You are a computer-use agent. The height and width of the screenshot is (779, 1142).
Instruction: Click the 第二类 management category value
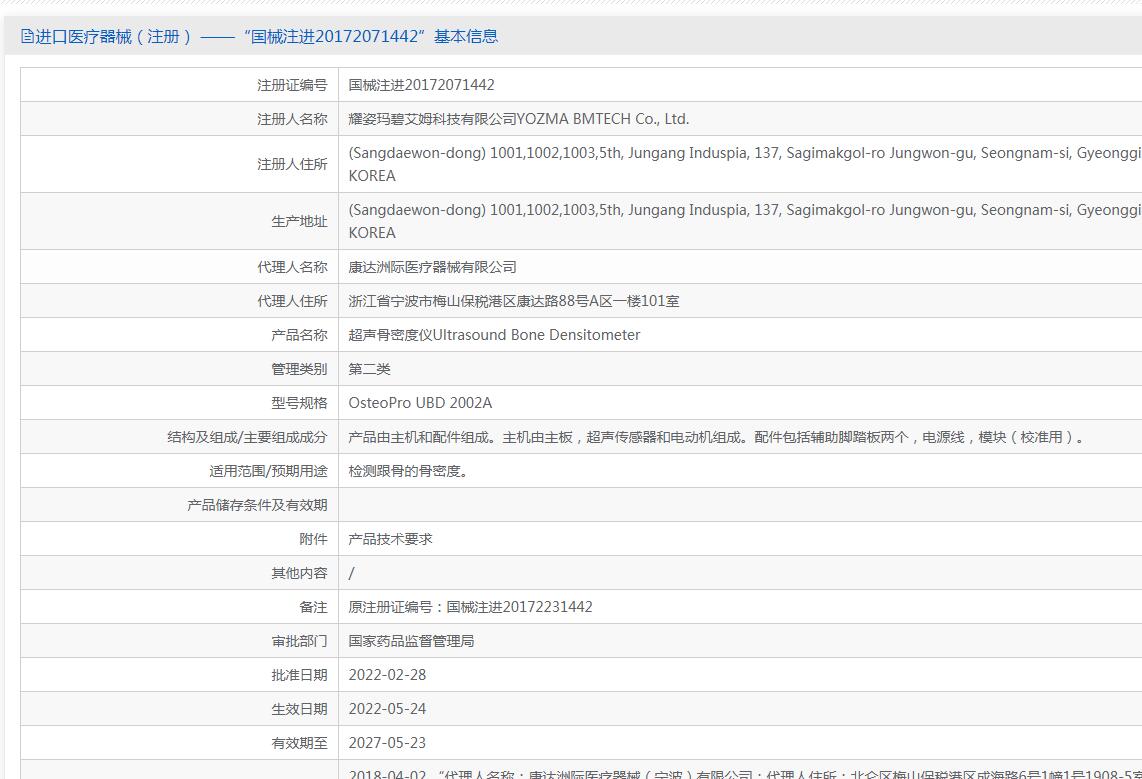(x=369, y=369)
